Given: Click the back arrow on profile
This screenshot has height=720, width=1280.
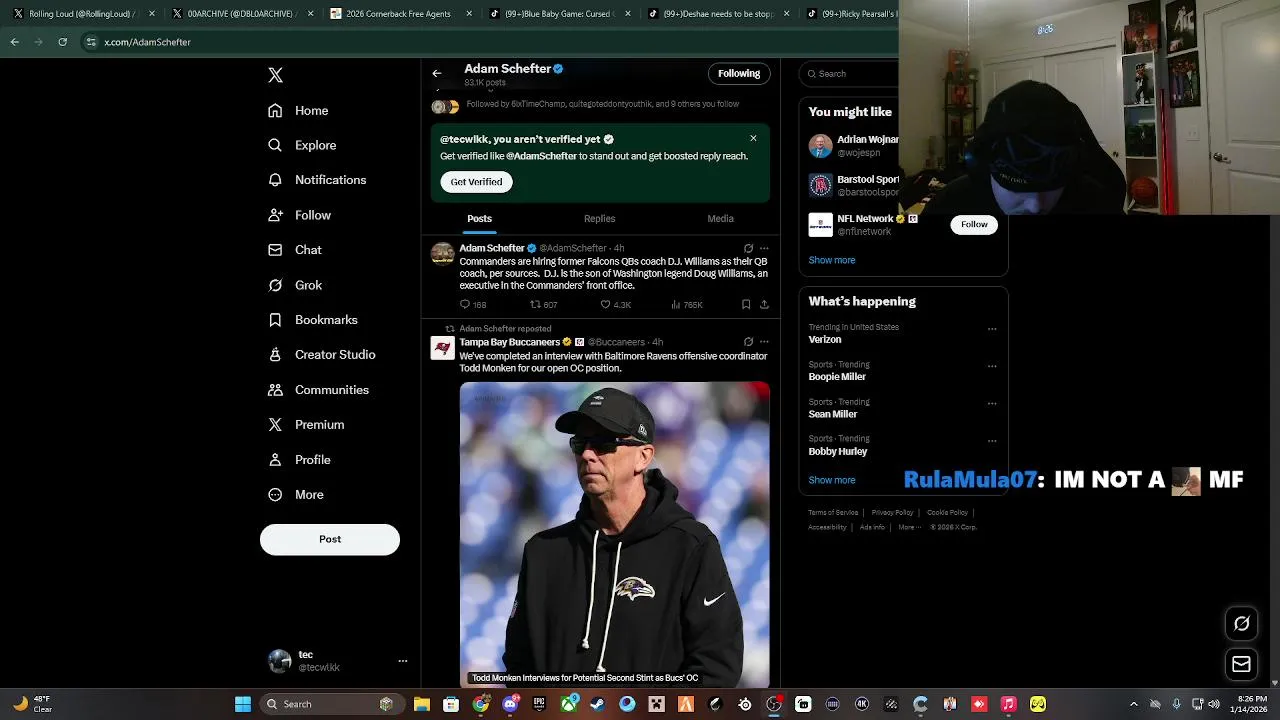Looking at the screenshot, I should 437,73.
